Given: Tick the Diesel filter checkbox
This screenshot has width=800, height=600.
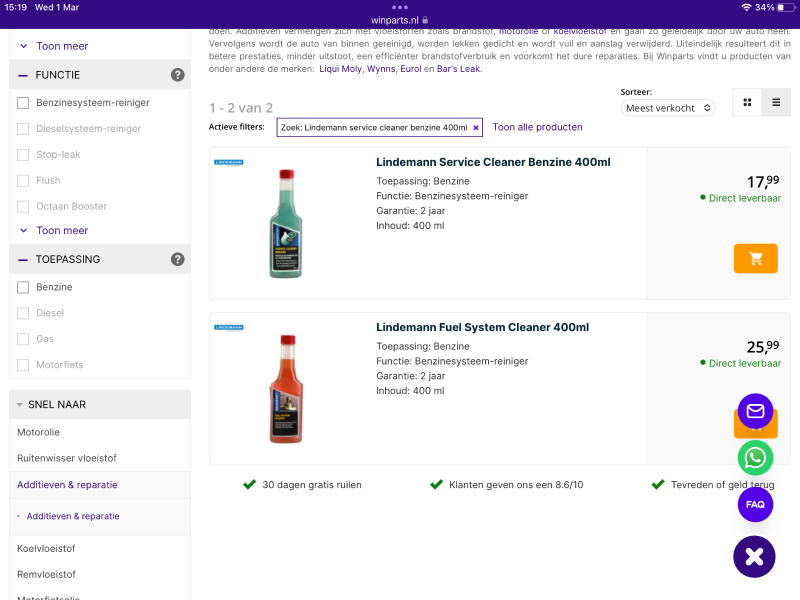Looking at the screenshot, I should pyautogui.click(x=23, y=313).
